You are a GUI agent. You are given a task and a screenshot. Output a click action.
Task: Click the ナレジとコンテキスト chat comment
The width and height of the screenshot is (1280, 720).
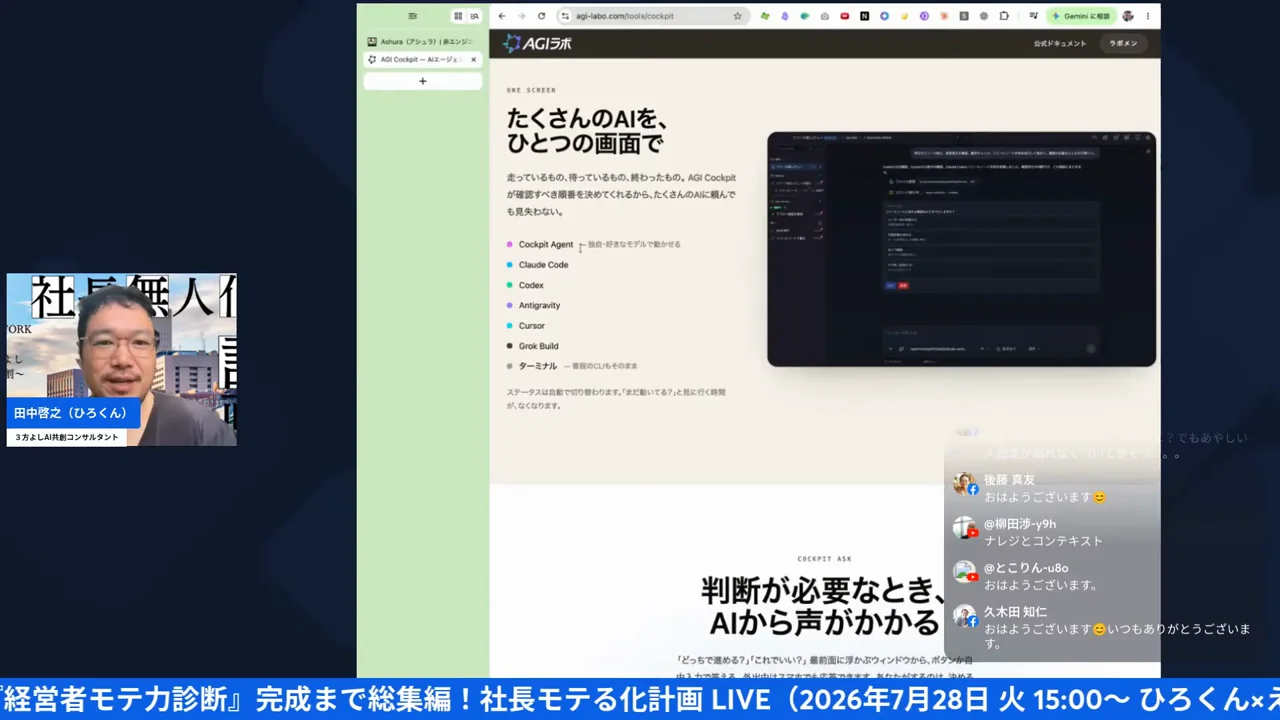click(x=1043, y=541)
